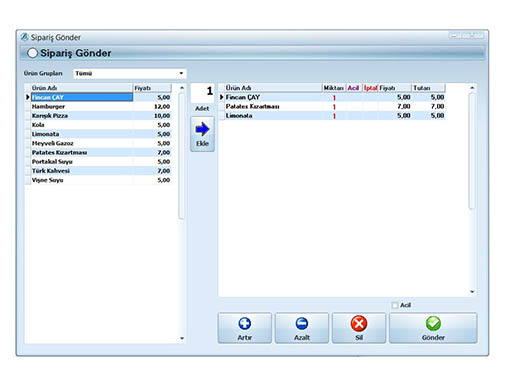Click product list scroll up arrow
Screen dimensions: 510x380
[182, 88]
